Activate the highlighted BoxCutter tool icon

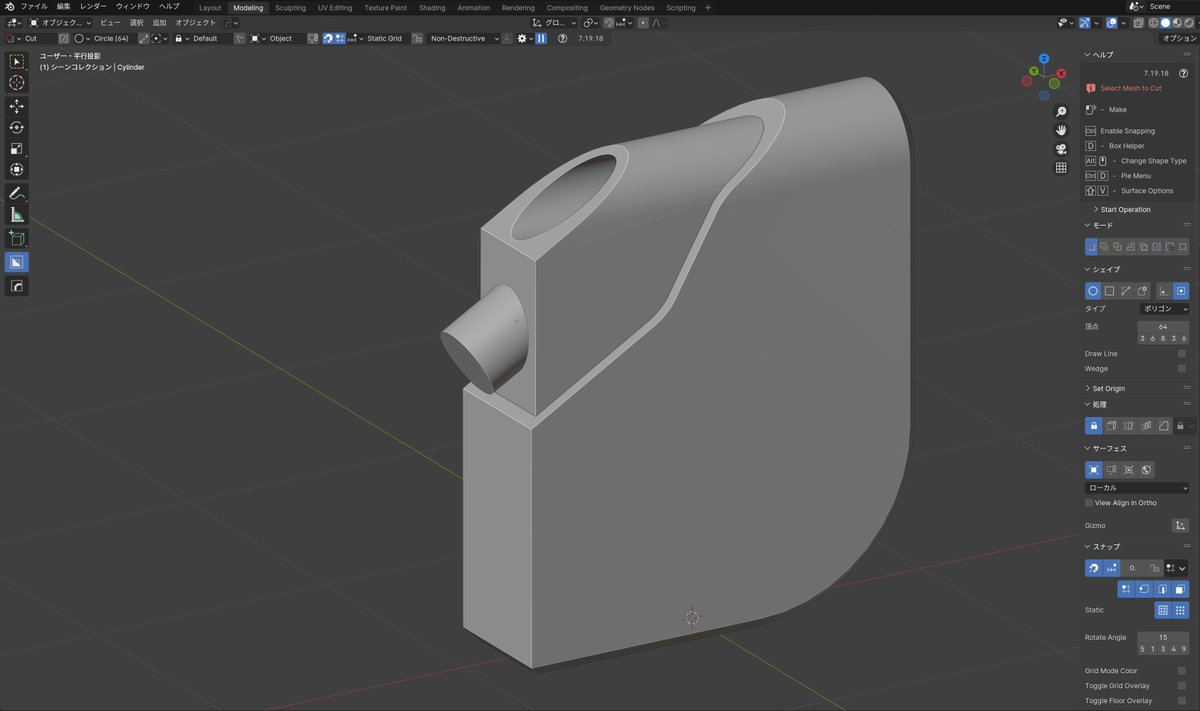[17, 262]
